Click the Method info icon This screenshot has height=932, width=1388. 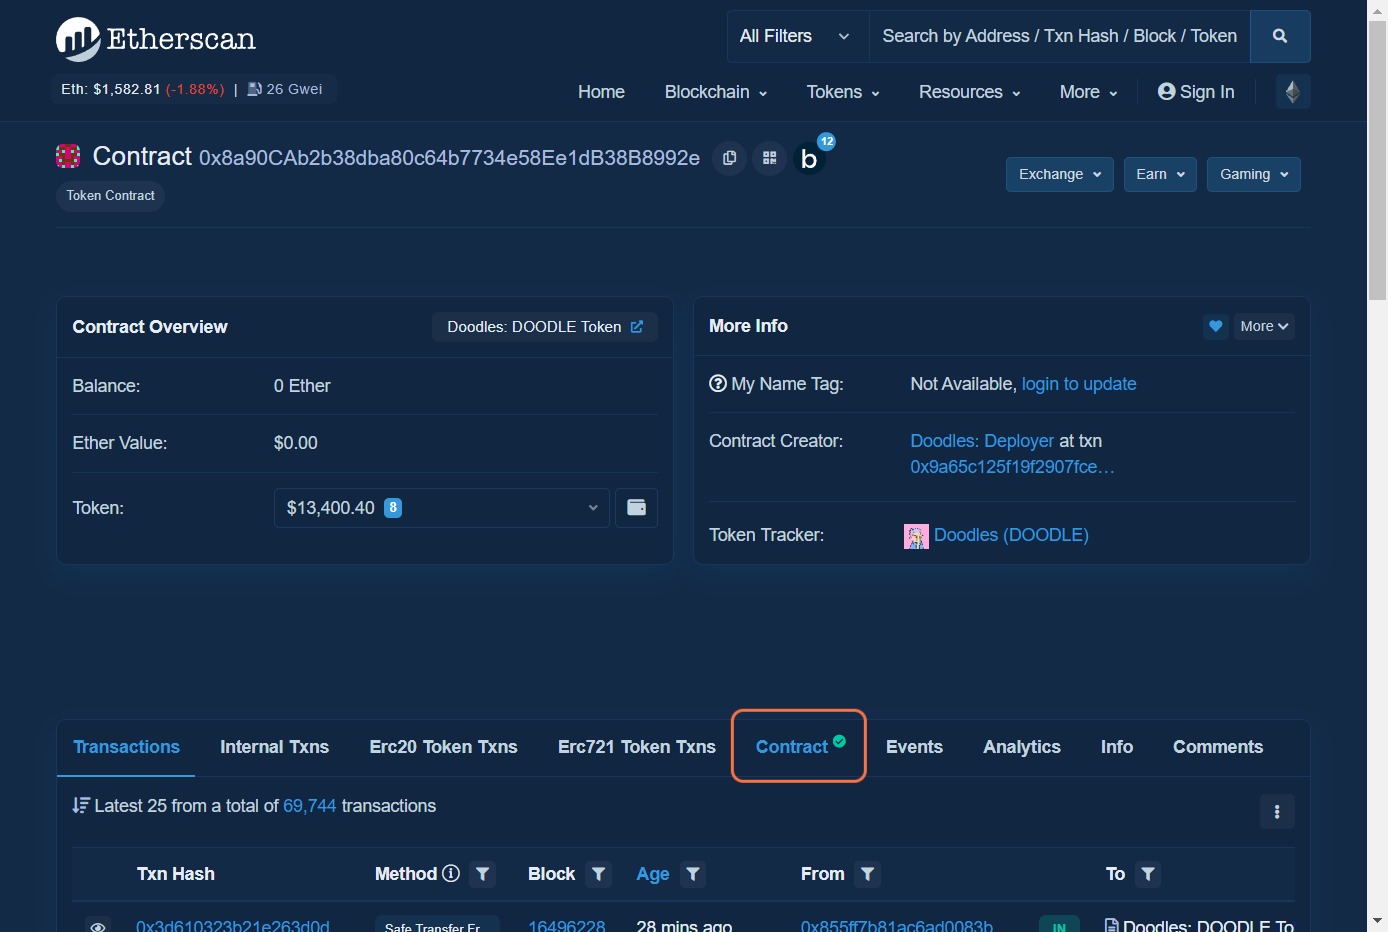451,873
